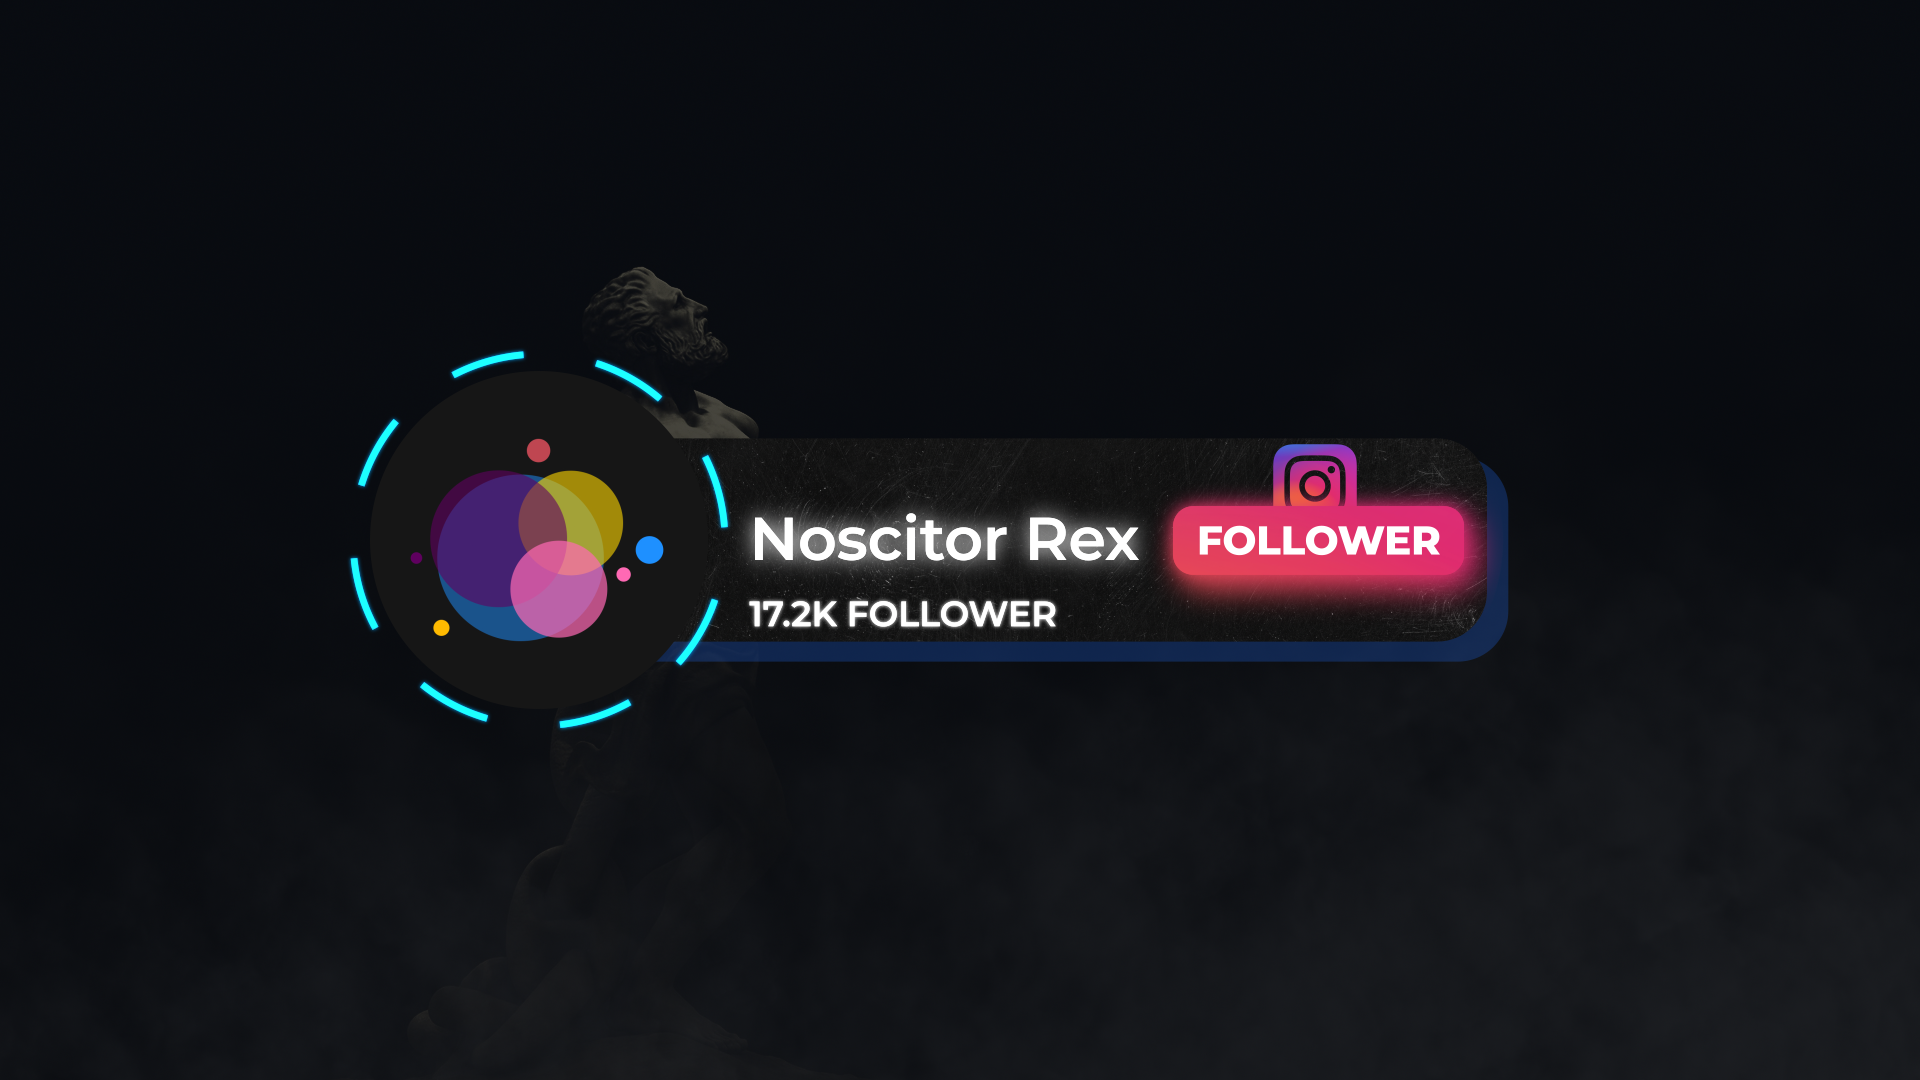Click the small pink dot near the blue dot
The height and width of the screenshot is (1080, 1920).
pyautogui.click(x=623, y=574)
